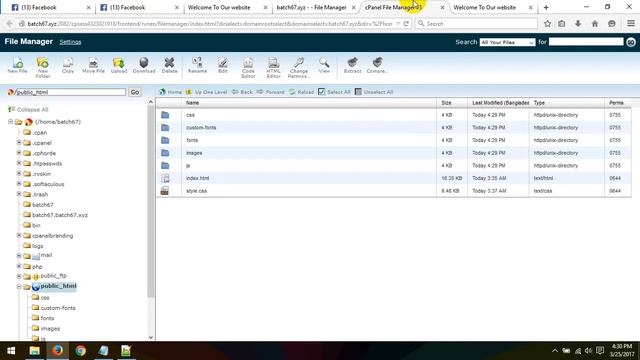Expand the mail folder
640x360 pixels.
pos(19,256)
